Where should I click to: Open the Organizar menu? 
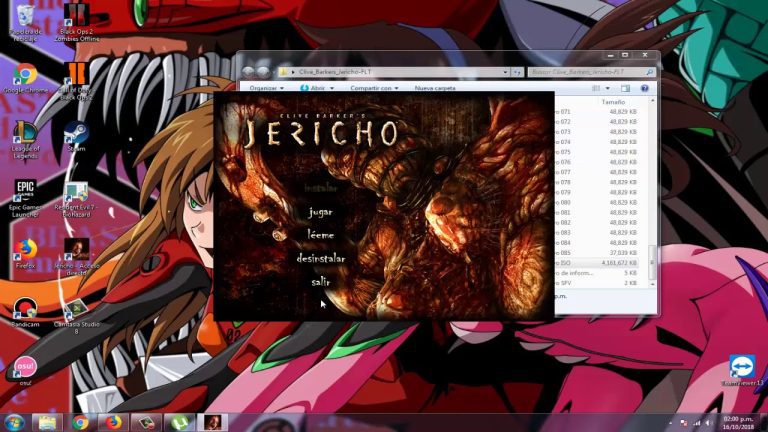[266, 88]
